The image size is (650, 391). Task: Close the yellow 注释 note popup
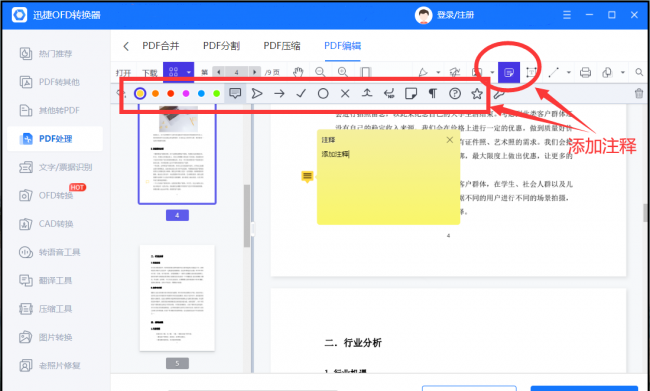(x=450, y=140)
